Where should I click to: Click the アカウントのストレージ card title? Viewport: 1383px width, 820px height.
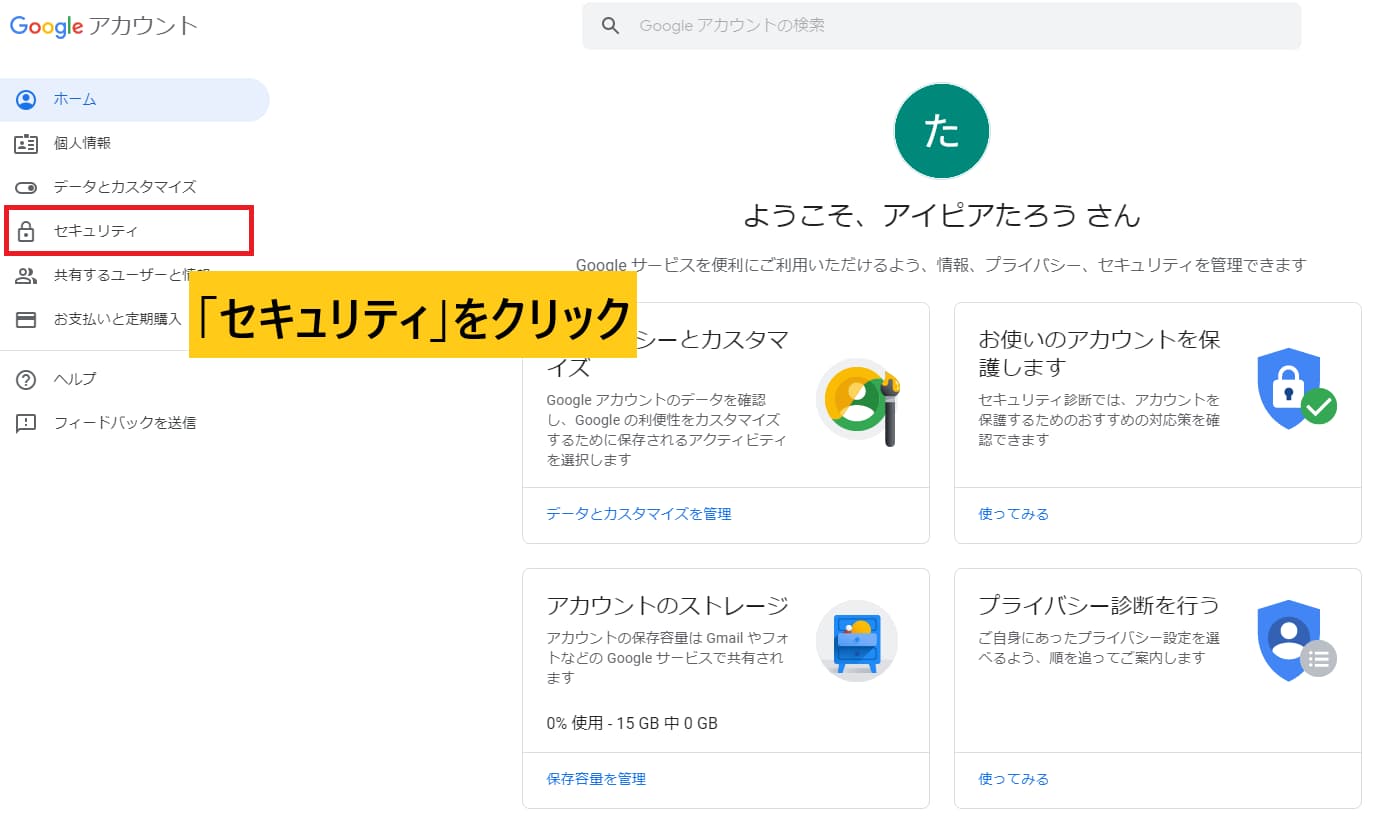pyautogui.click(x=668, y=605)
